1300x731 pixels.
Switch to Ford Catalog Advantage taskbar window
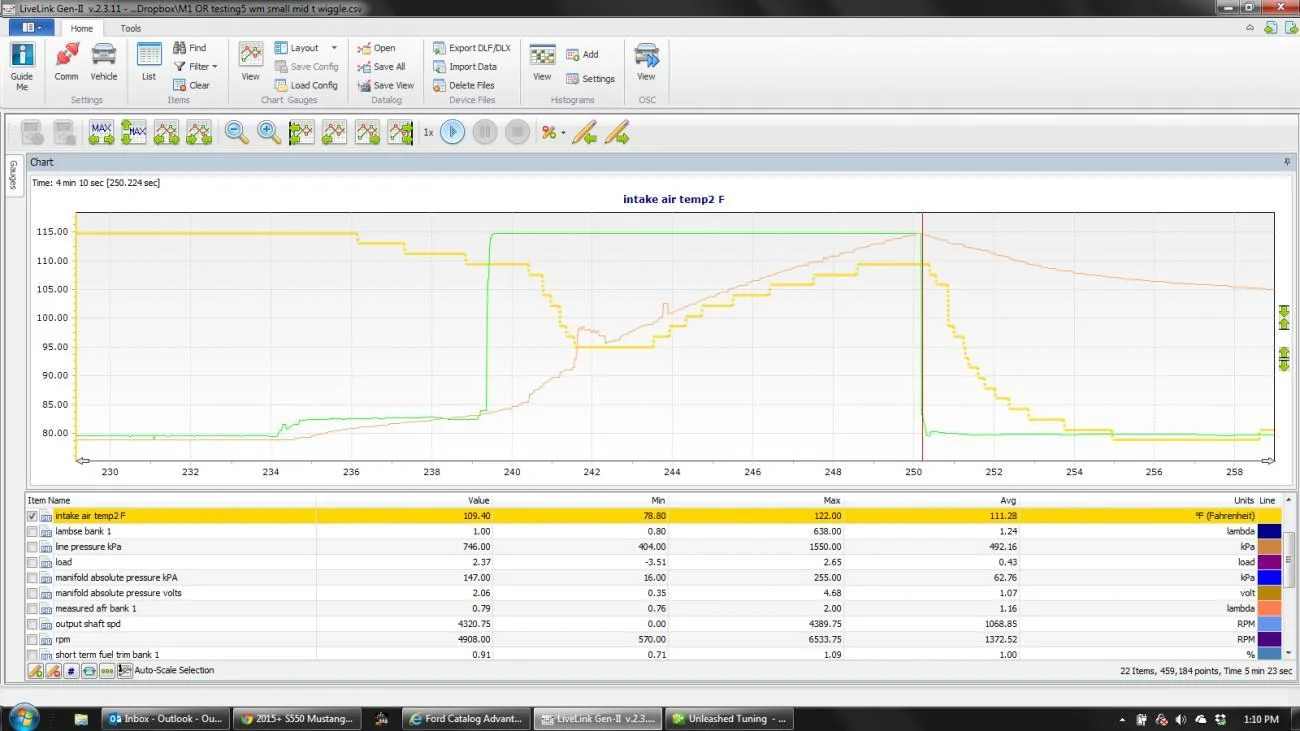coord(466,718)
